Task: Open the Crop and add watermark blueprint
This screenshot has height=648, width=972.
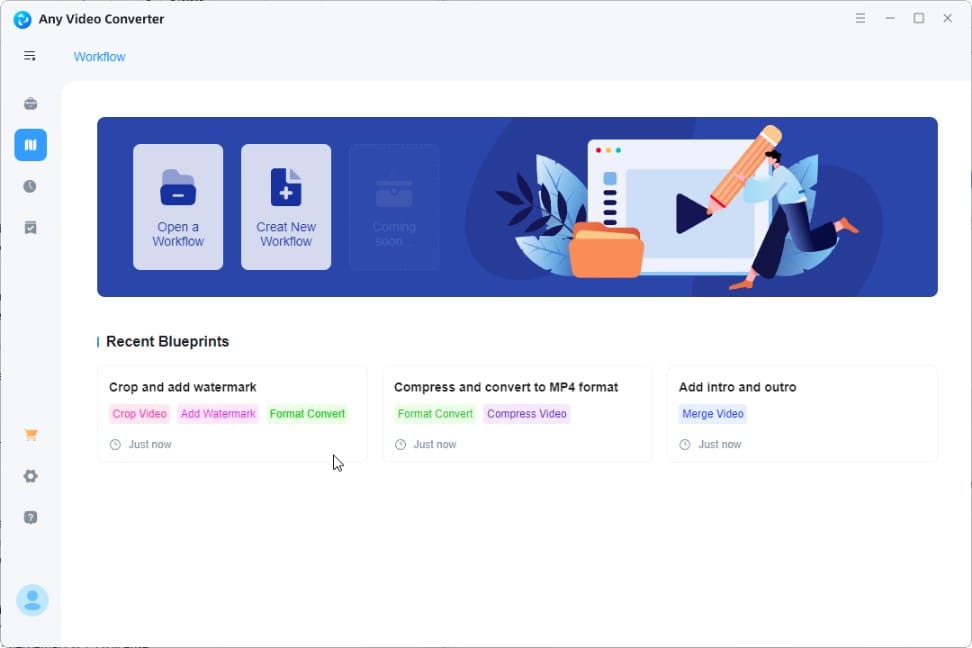Action: tap(232, 414)
